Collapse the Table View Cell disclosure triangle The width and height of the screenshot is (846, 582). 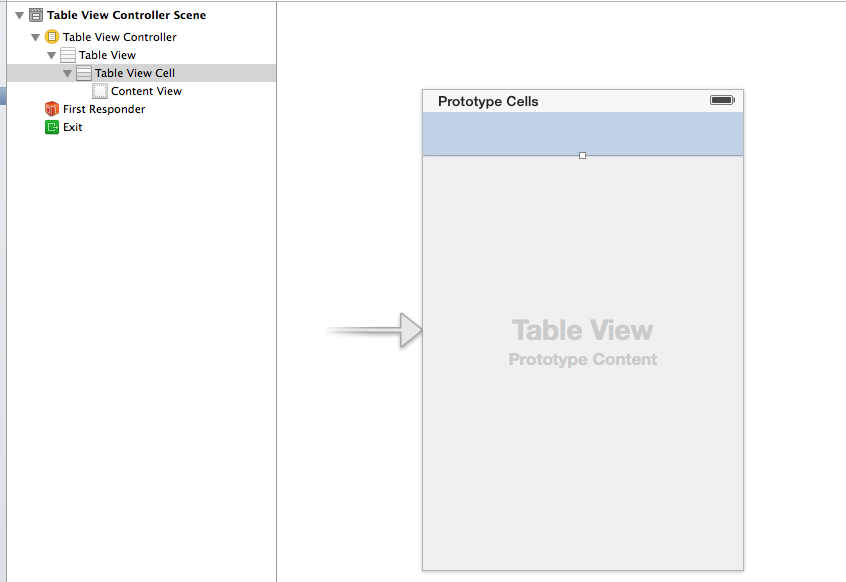click(68, 73)
